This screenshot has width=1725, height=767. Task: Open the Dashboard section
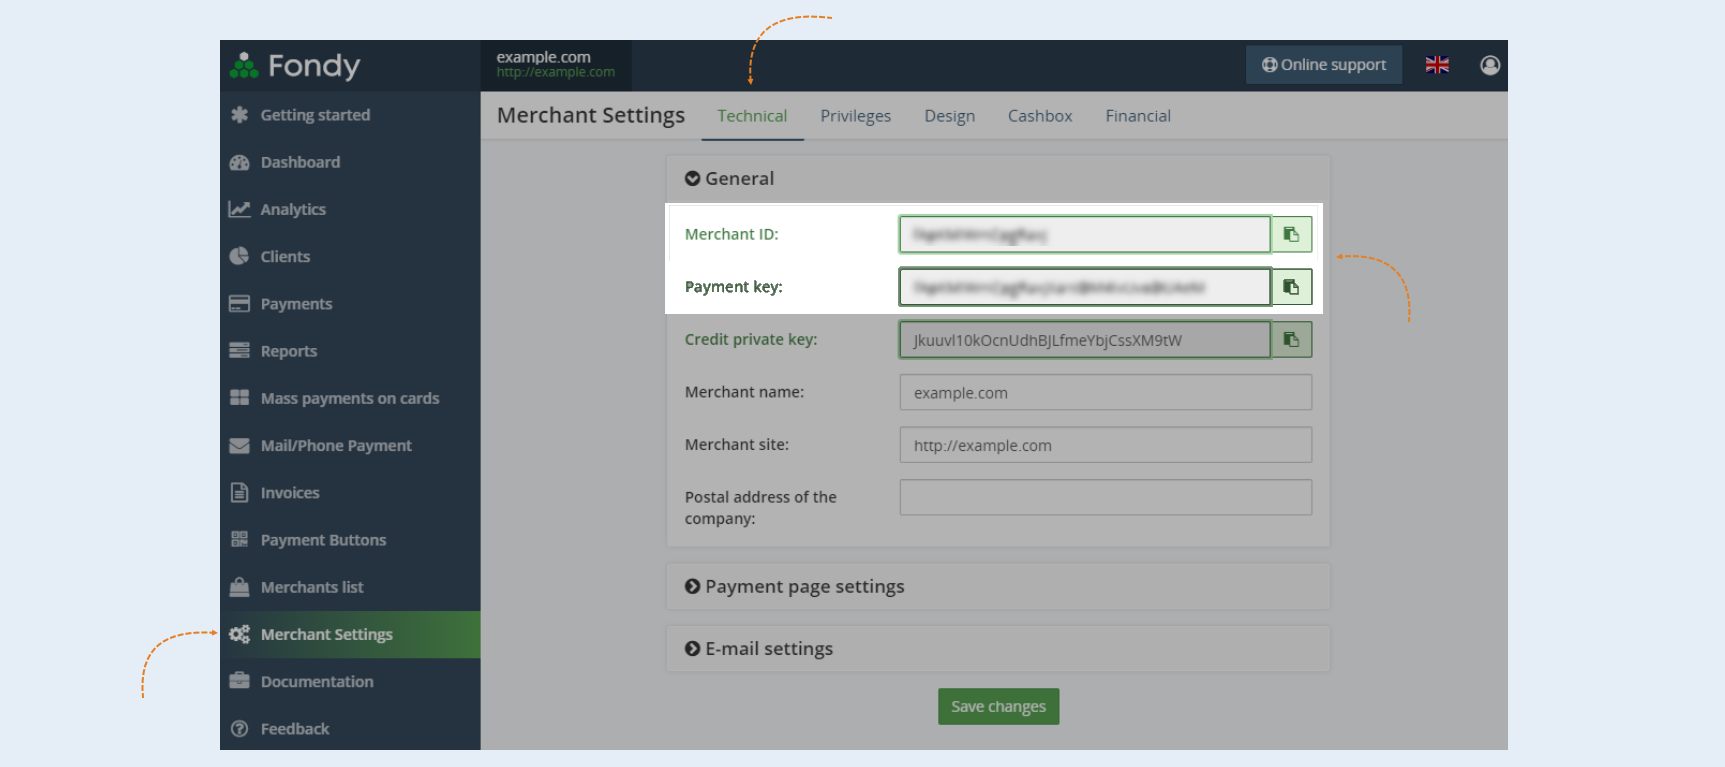[x=350, y=162]
